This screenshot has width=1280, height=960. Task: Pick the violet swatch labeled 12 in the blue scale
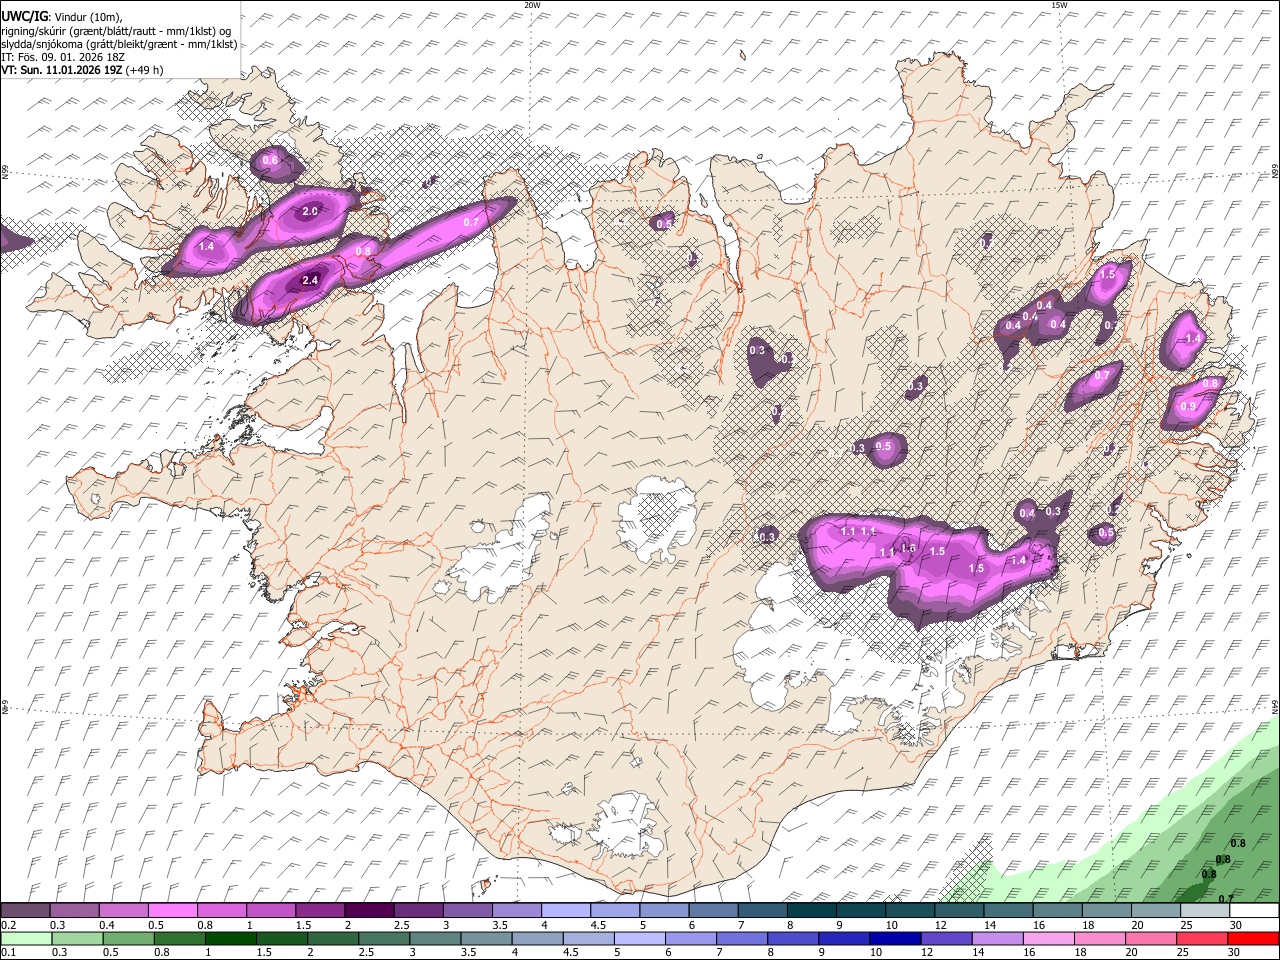tap(945, 938)
